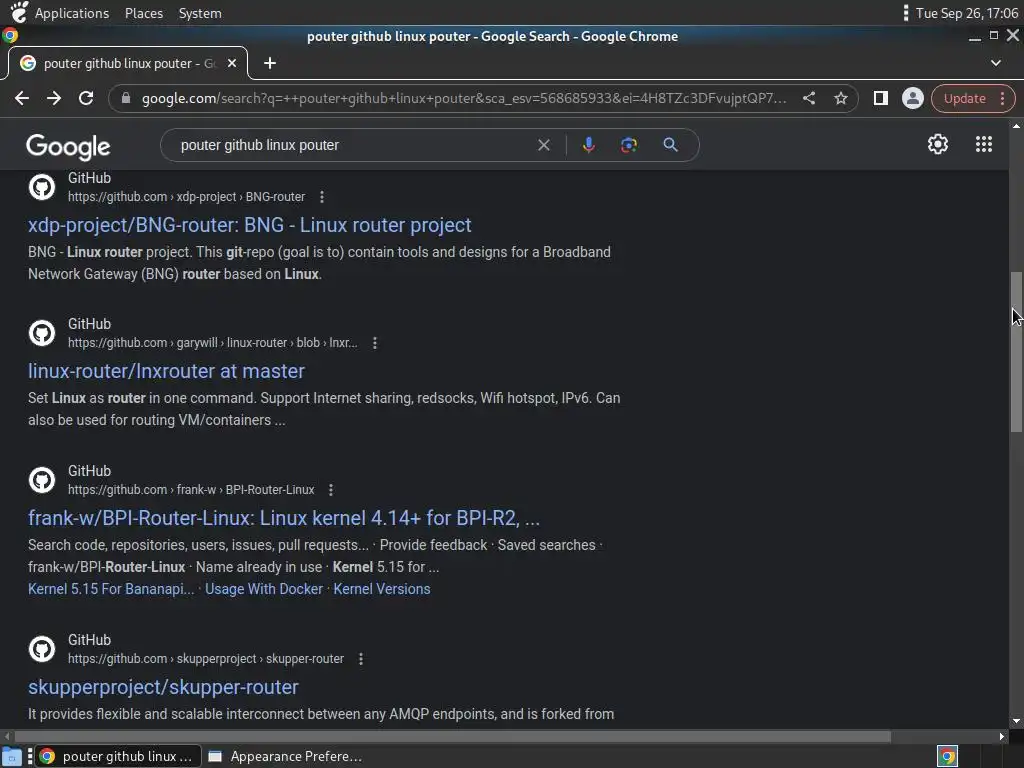
Task: Open Google quick settings gear
Action: pyautogui.click(x=938, y=144)
